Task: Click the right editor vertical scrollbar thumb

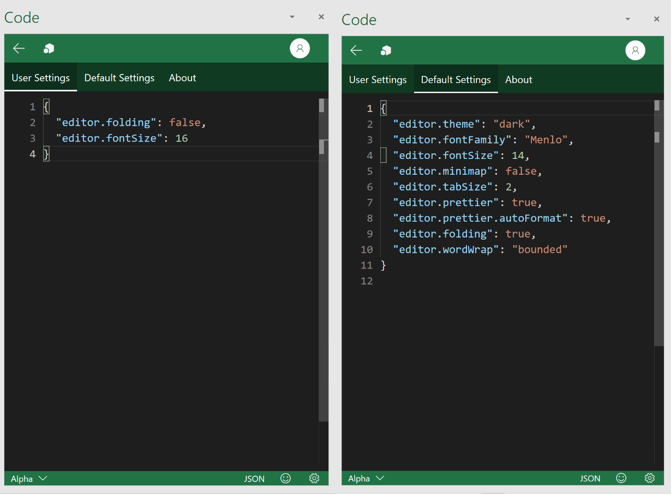Action: (x=659, y=223)
